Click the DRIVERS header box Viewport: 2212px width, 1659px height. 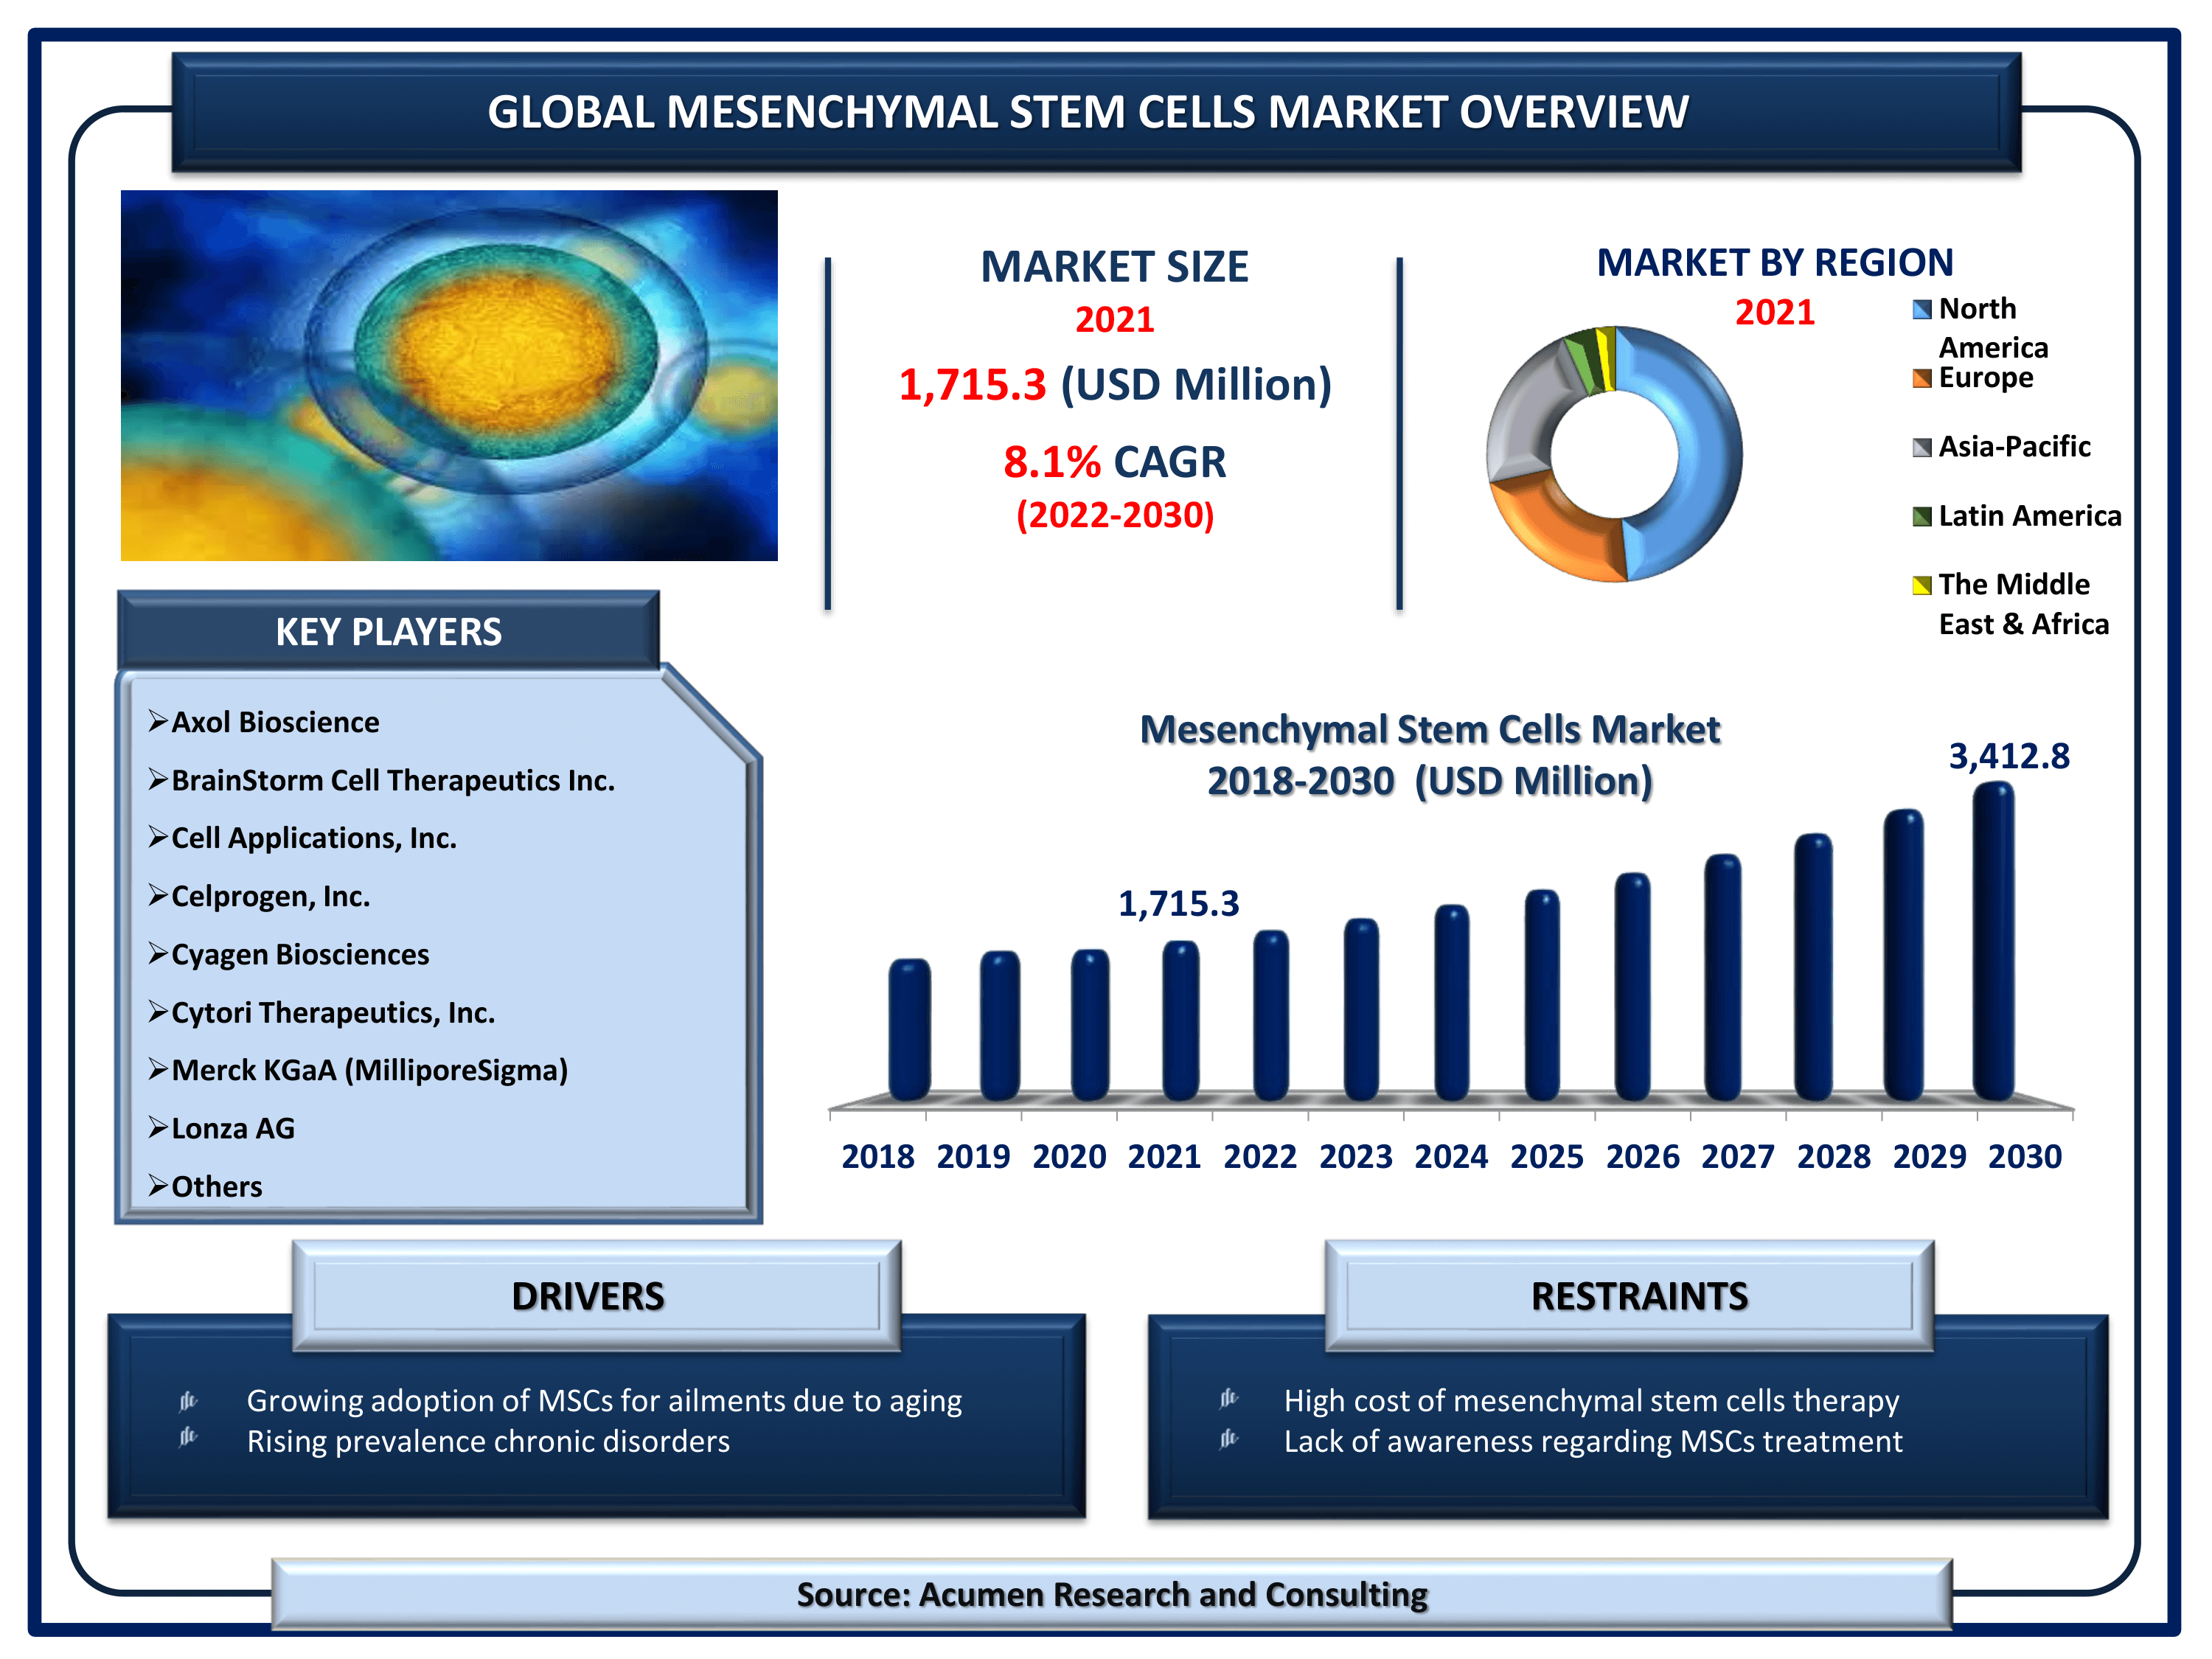(x=597, y=1296)
